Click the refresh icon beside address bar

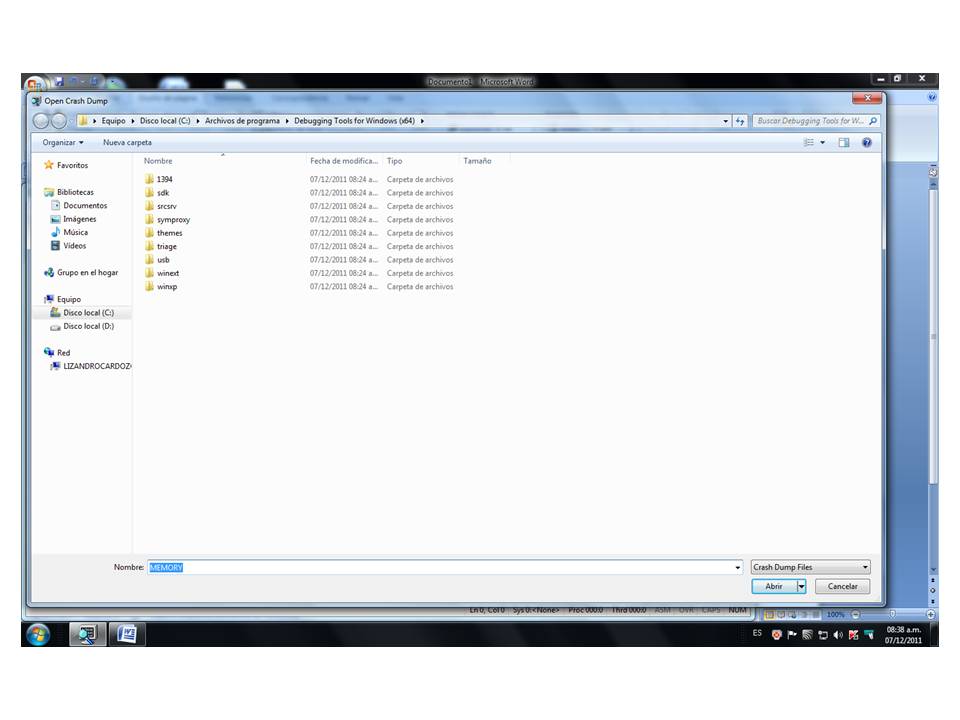click(x=740, y=121)
